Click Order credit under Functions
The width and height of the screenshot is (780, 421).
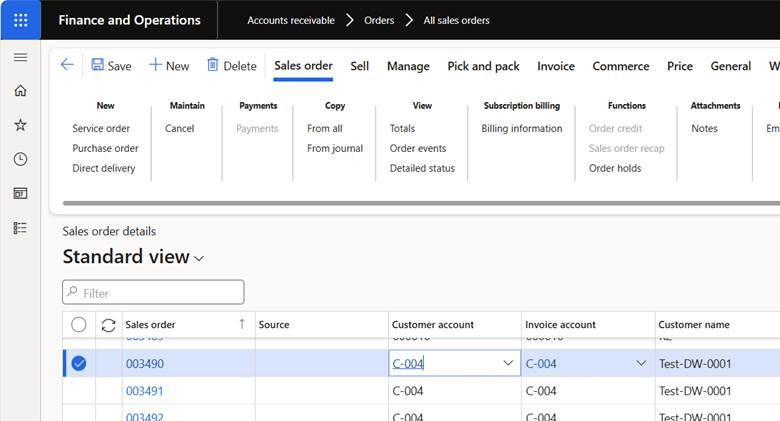click(615, 128)
